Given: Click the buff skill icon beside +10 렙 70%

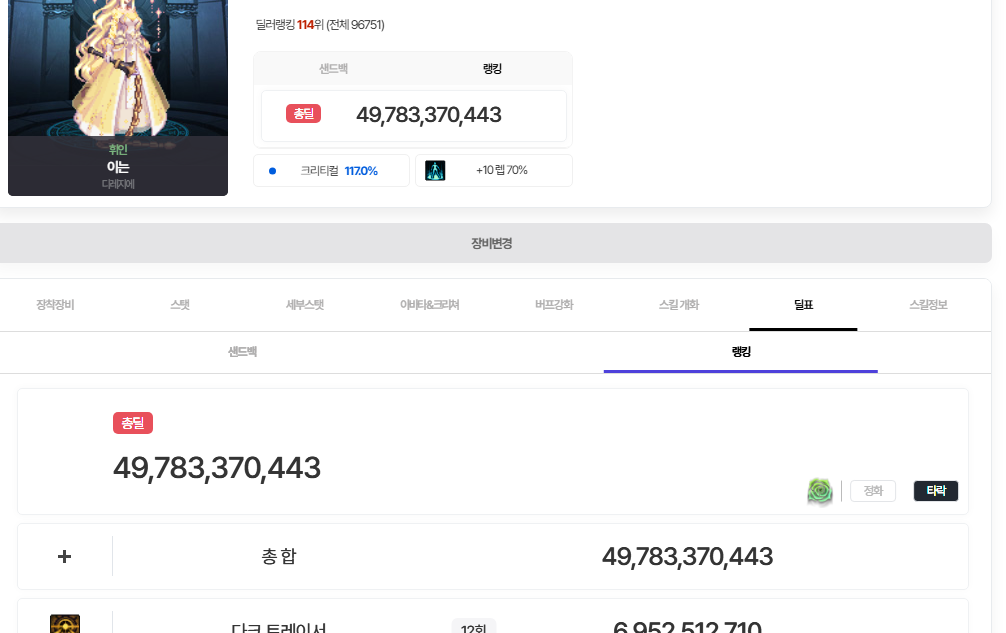Looking at the screenshot, I should [435, 170].
